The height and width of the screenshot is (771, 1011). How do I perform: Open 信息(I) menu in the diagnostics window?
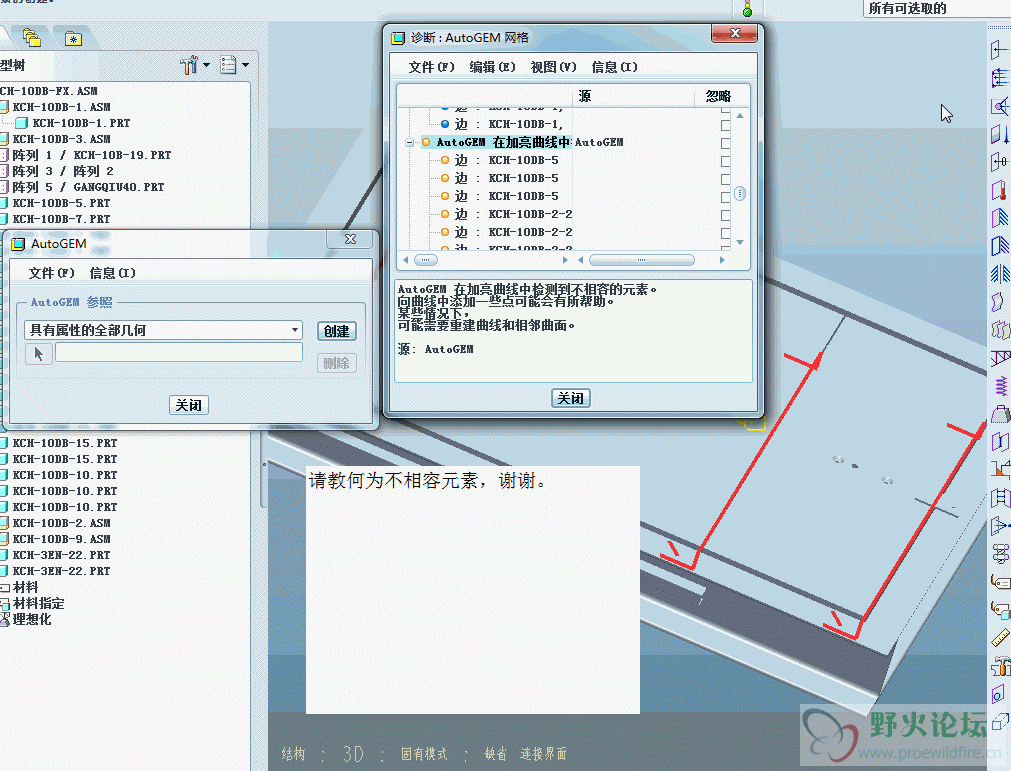(614, 67)
